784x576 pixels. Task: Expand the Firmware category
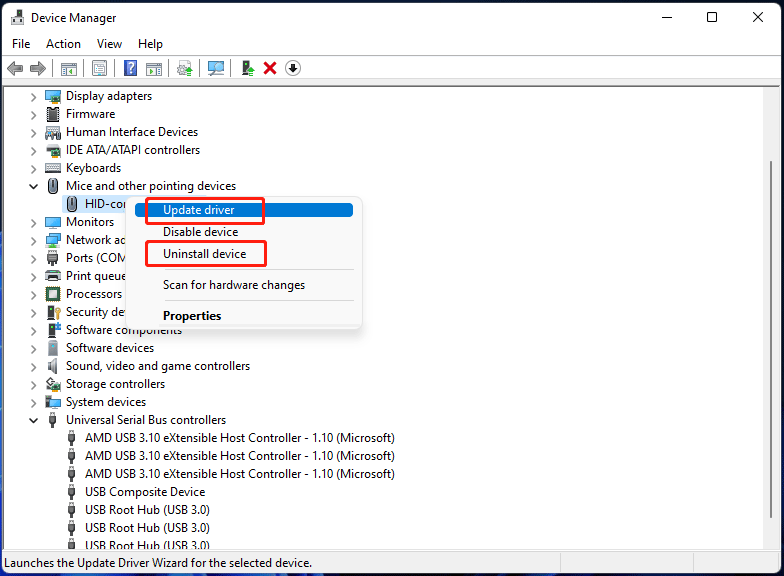tap(34, 114)
